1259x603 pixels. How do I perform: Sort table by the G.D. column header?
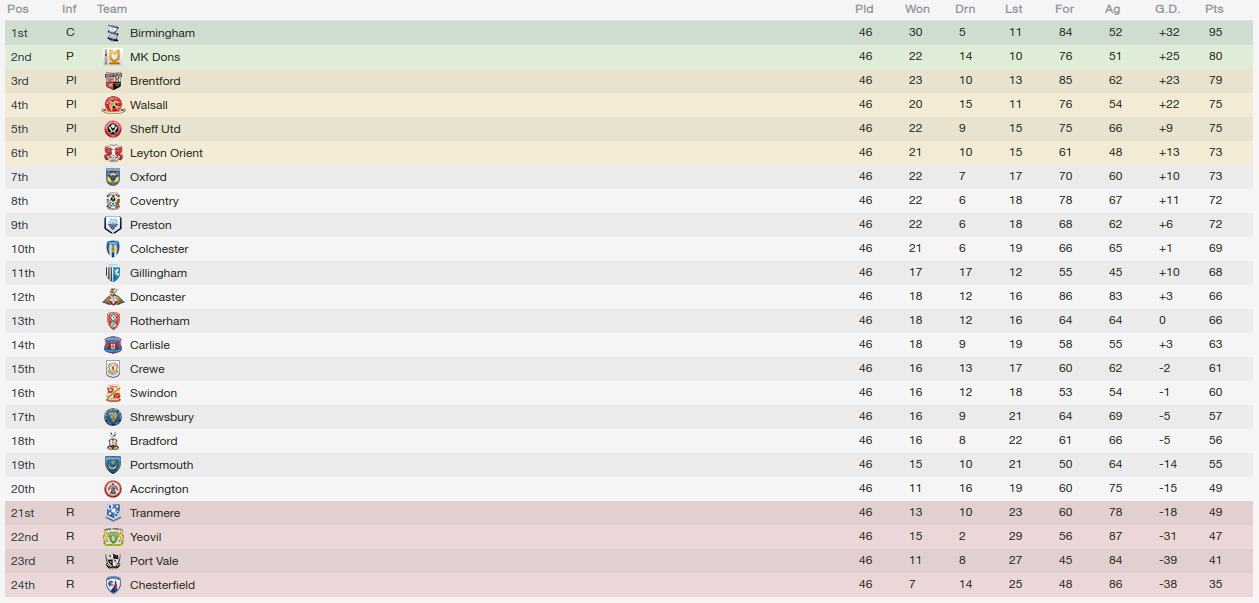point(1168,9)
